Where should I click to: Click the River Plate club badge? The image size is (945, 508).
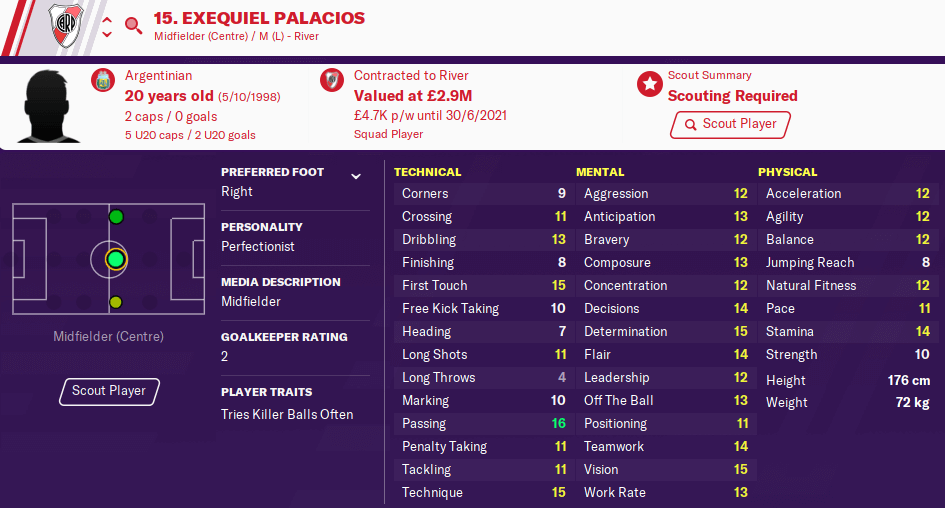(x=66, y=26)
